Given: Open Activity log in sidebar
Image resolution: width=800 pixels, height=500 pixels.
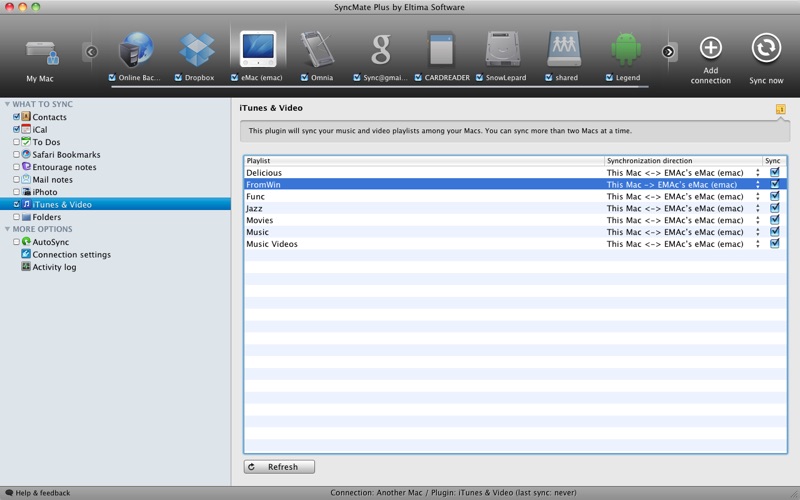Looking at the screenshot, I should 54,267.
